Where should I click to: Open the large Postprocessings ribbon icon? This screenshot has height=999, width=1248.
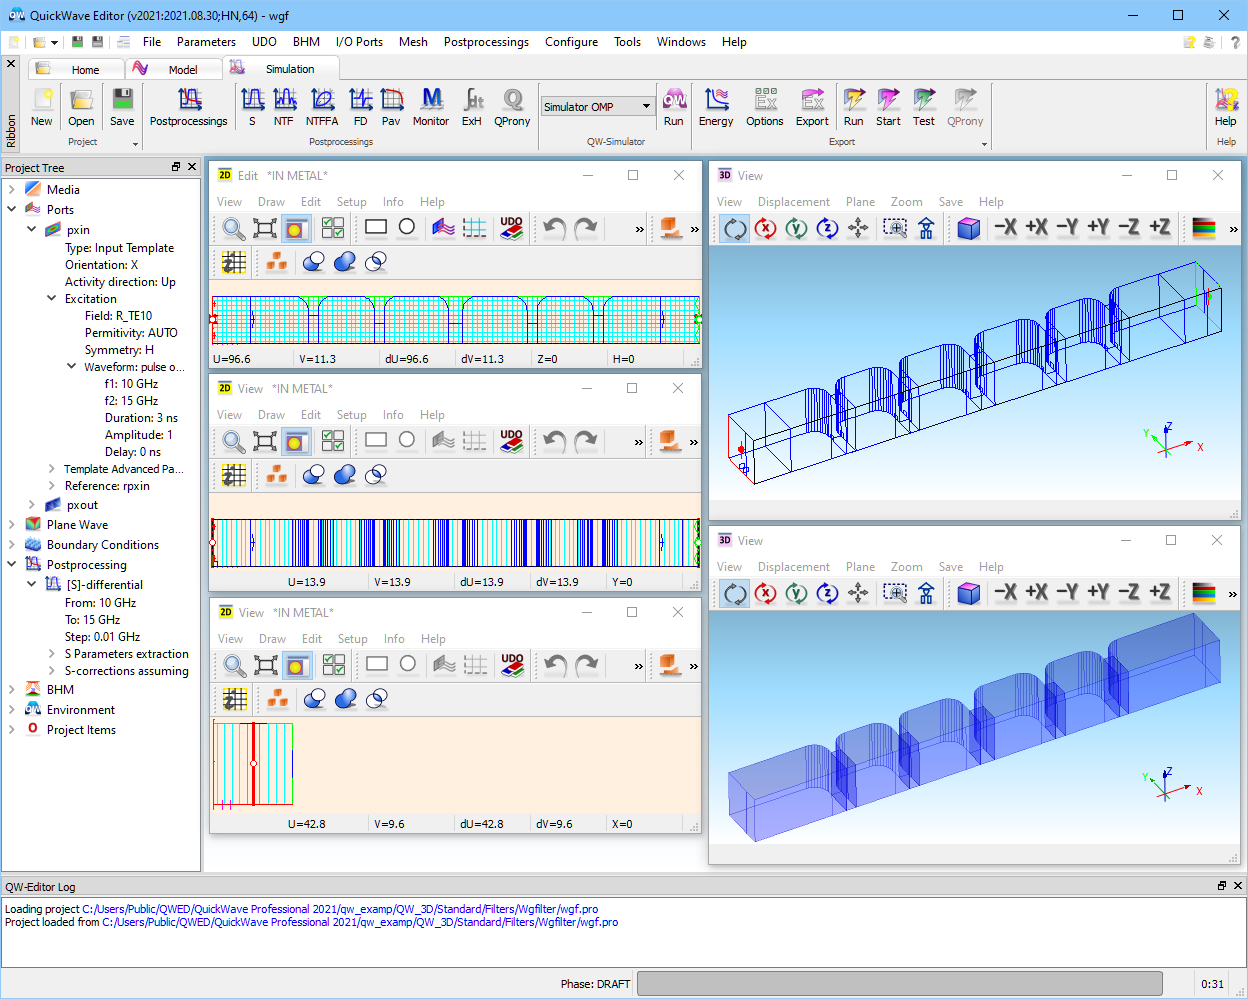[189, 106]
